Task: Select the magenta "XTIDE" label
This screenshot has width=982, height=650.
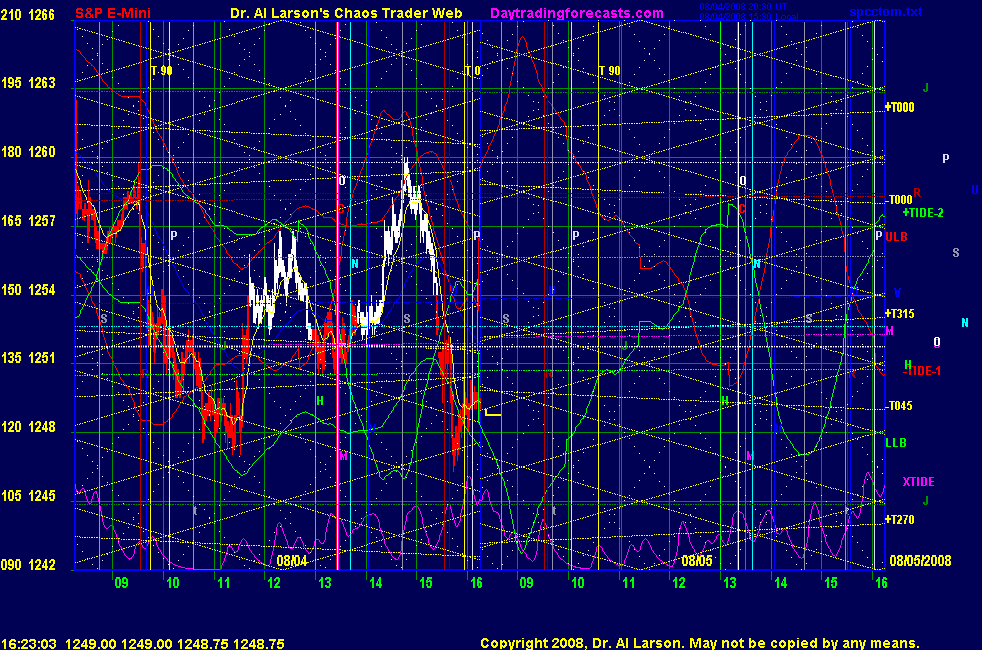Action: tap(918, 482)
